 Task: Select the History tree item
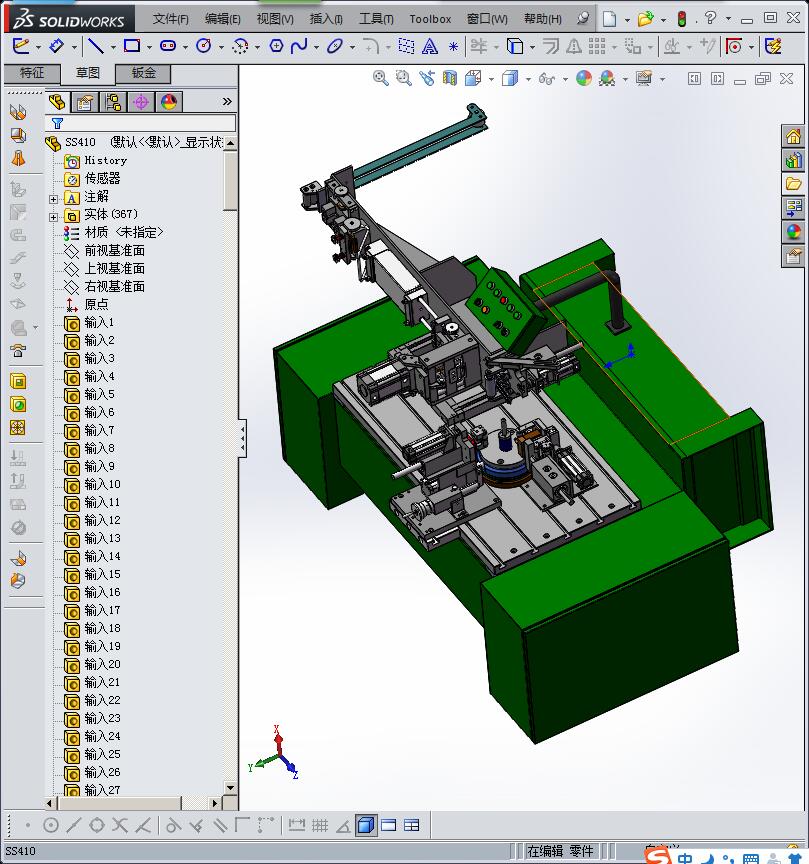click(x=105, y=160)
